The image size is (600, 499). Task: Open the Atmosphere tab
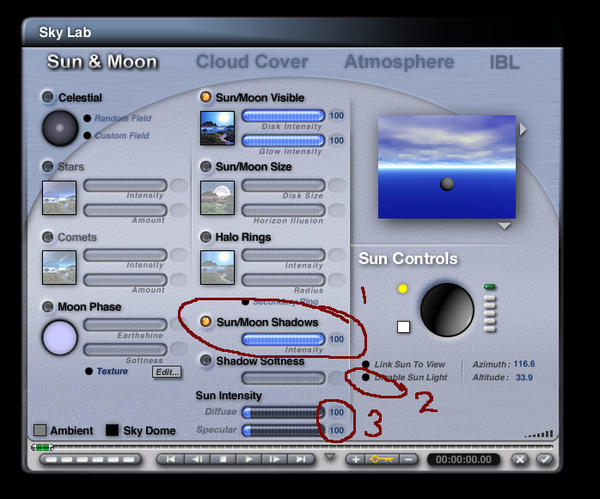399,62
